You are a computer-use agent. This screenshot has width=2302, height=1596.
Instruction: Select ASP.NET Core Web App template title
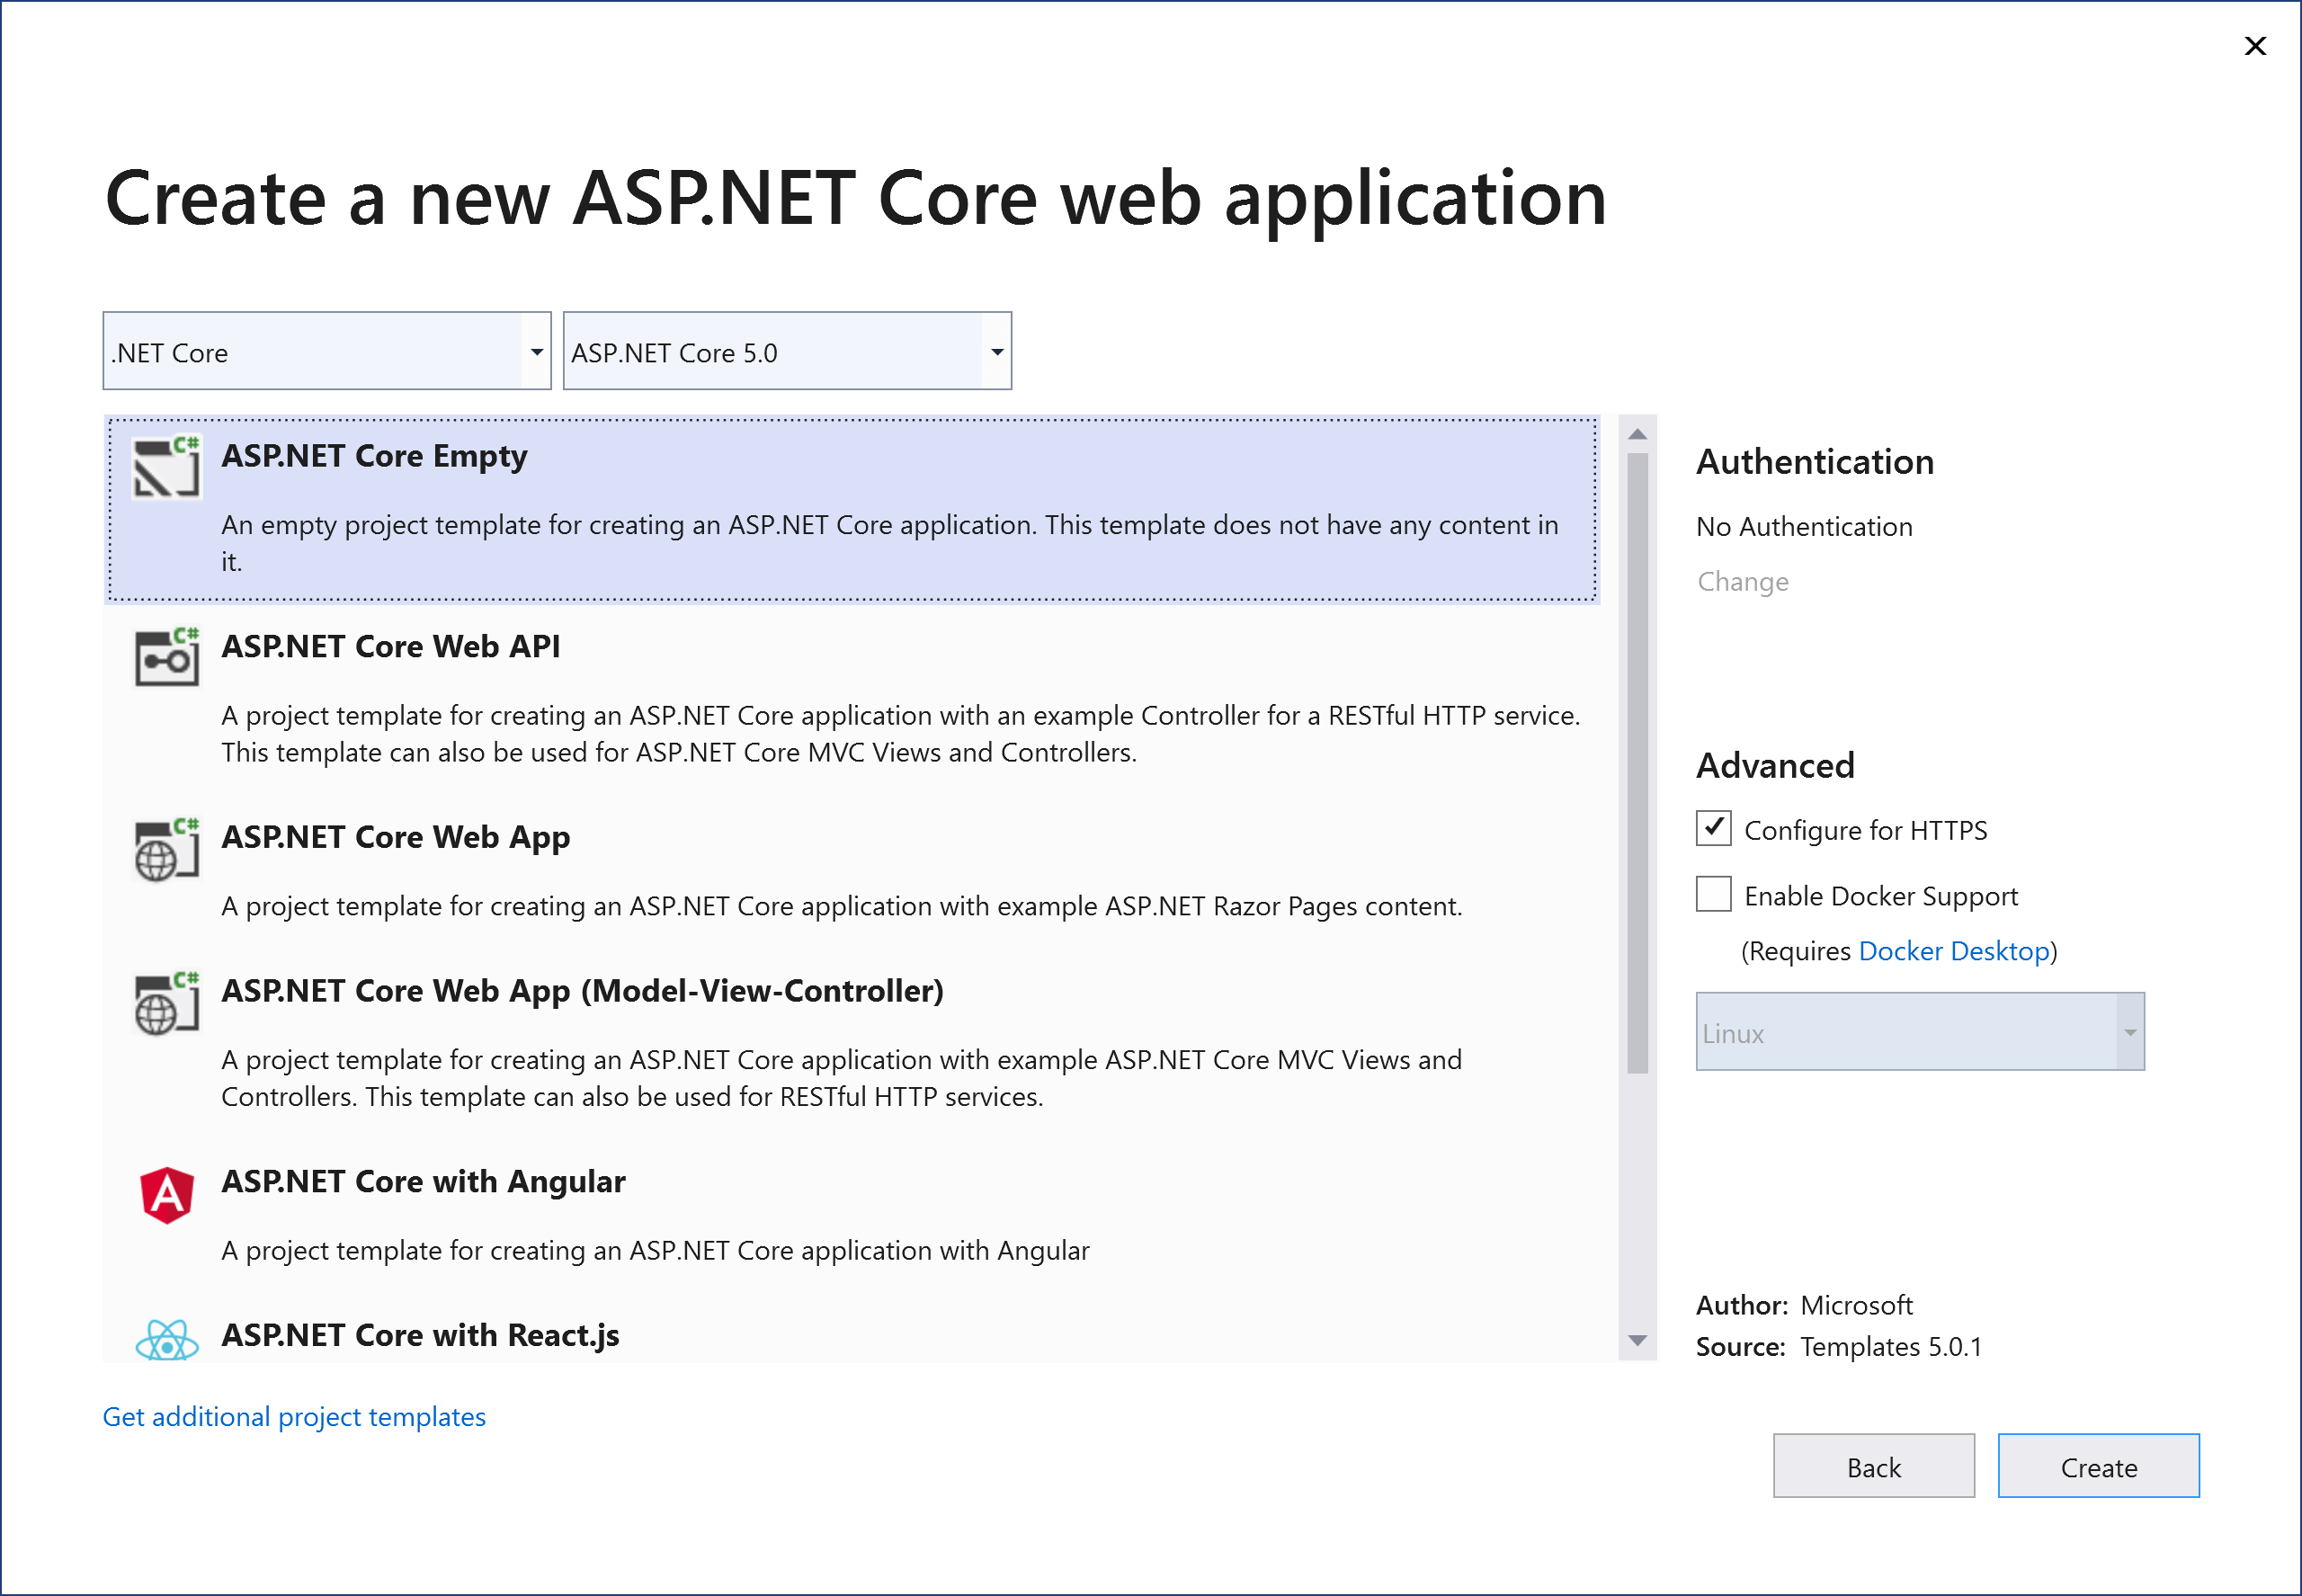pos(396,838)
